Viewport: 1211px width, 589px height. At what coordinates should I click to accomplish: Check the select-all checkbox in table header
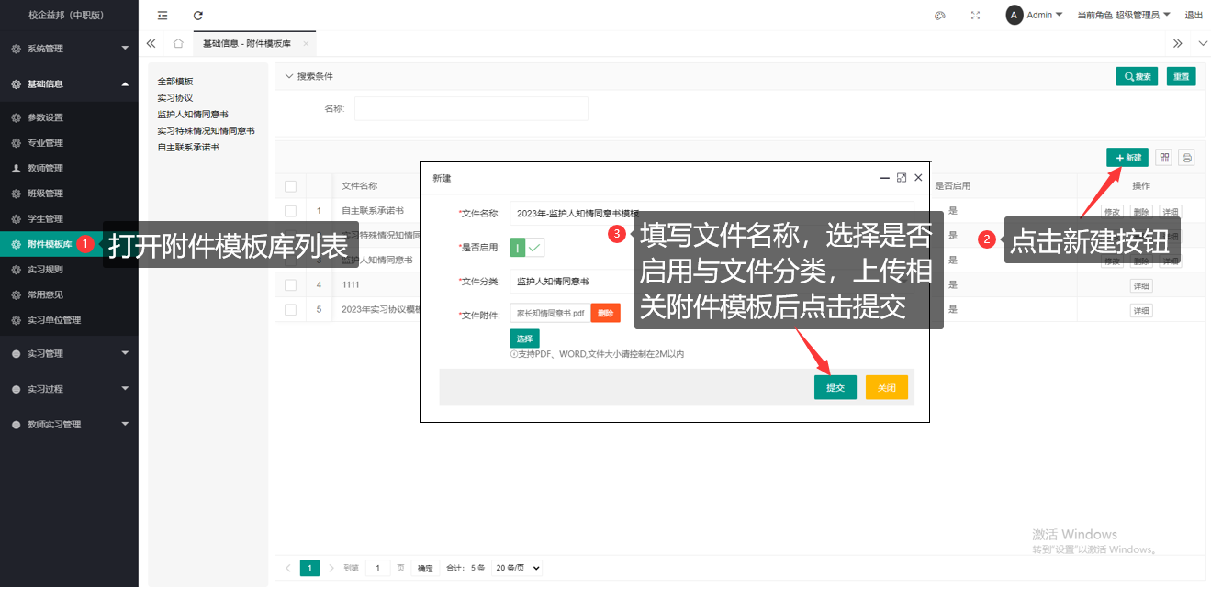(x=291, y=186)
